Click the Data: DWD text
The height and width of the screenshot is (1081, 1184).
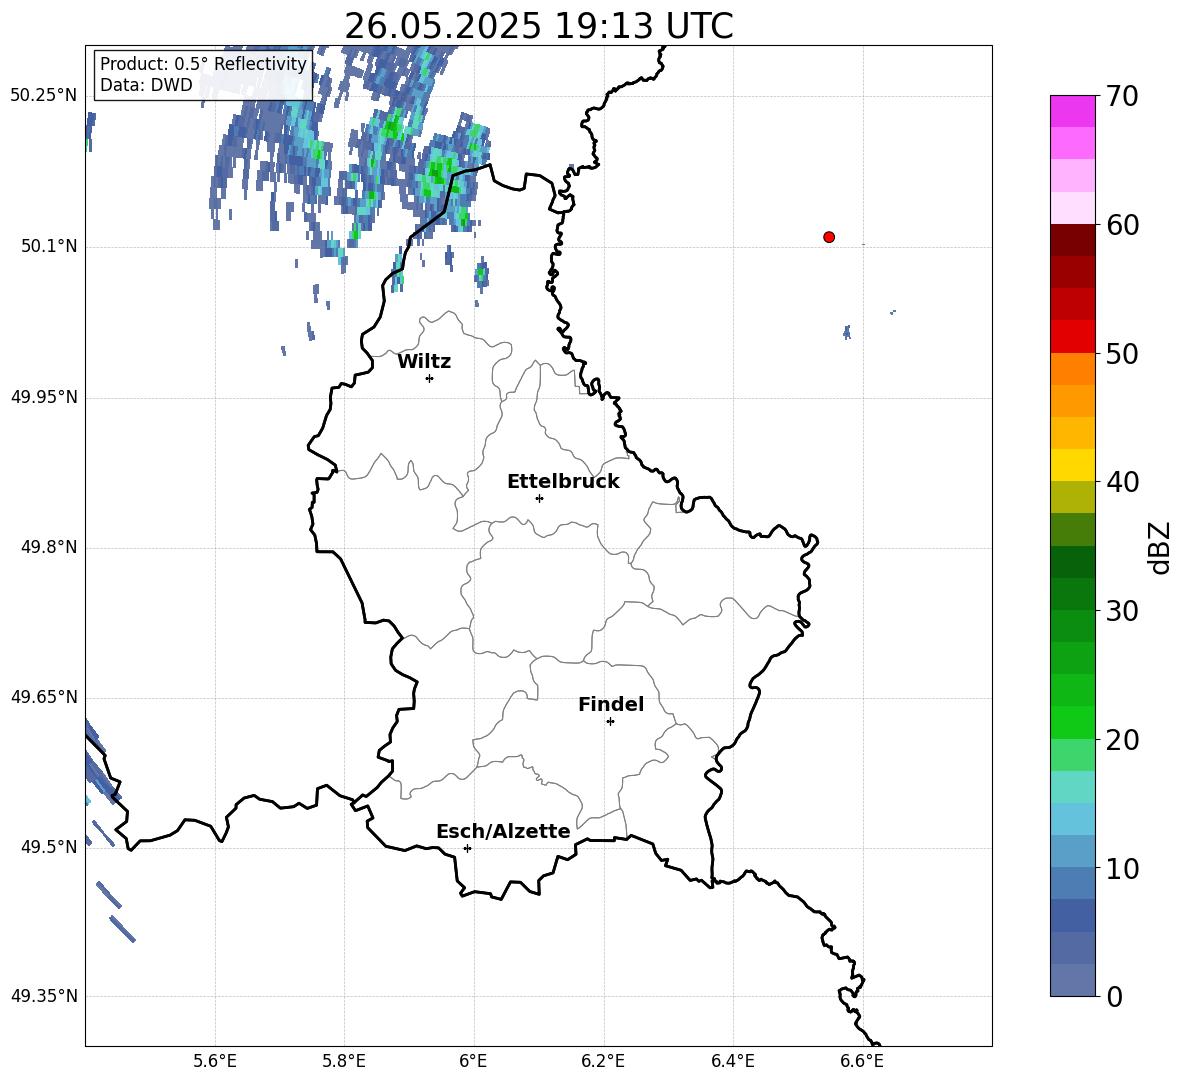pos(146,85)
